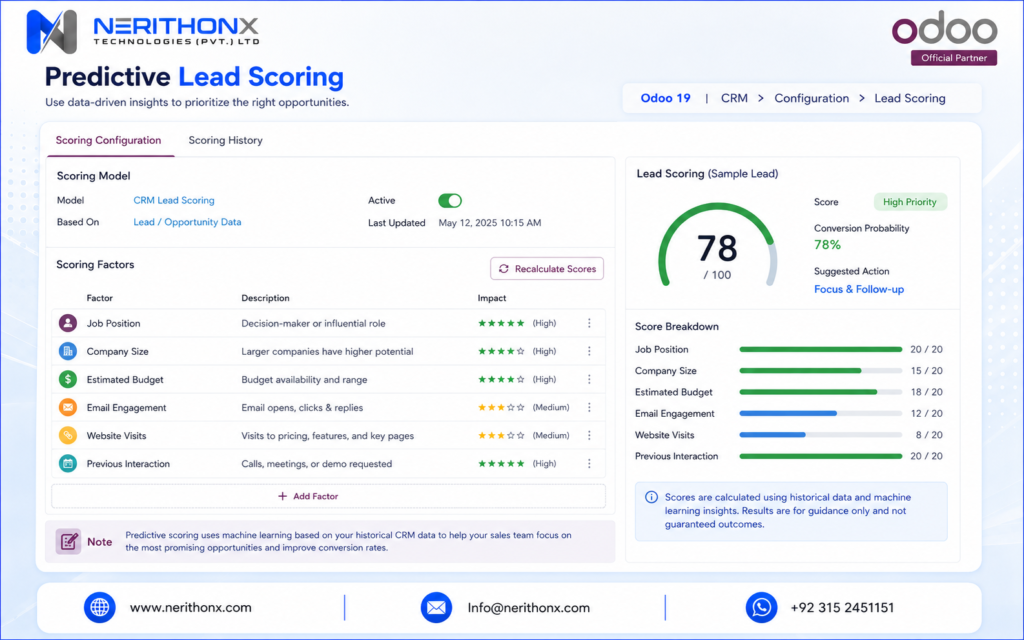Click the Job Position factor icon
Screen dimensions: 1024x640
click(68, 323)
